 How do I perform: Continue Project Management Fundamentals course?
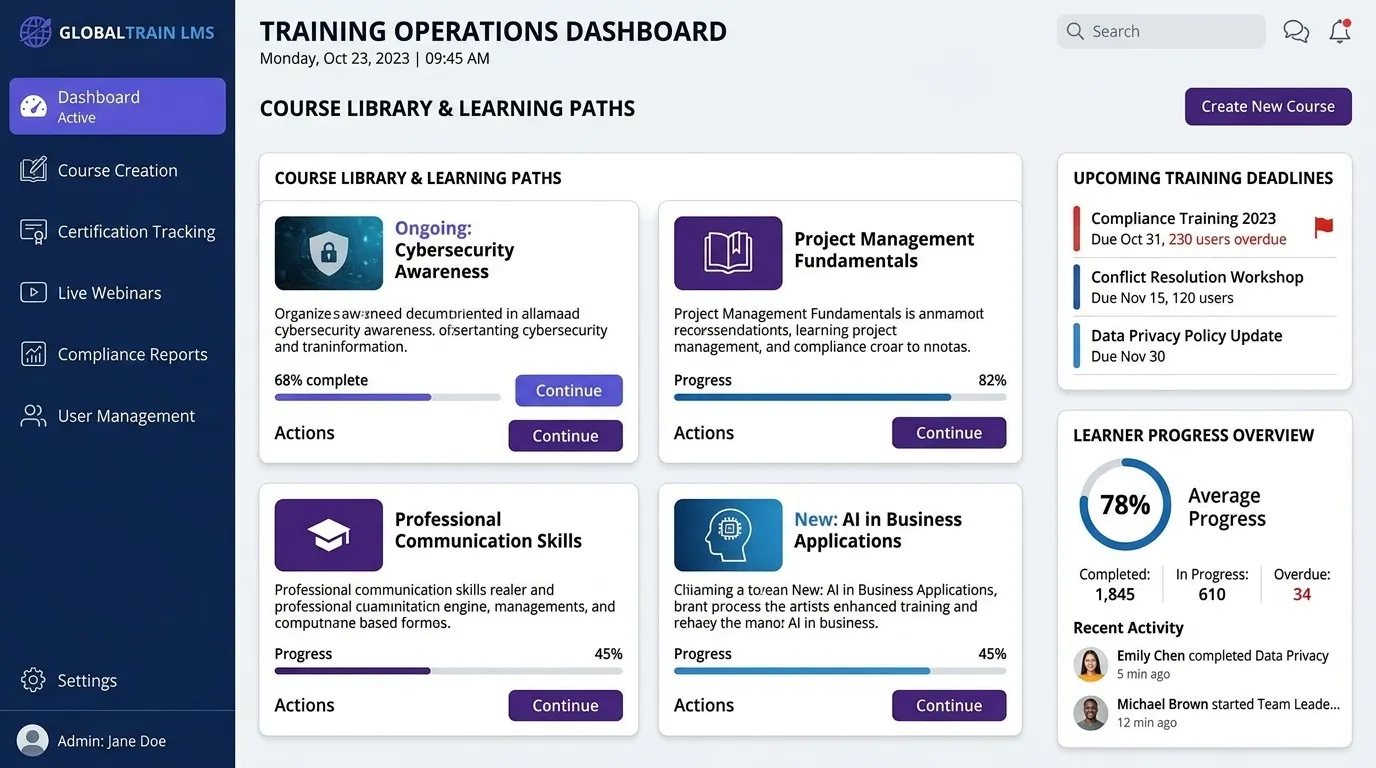click(949, 432)
